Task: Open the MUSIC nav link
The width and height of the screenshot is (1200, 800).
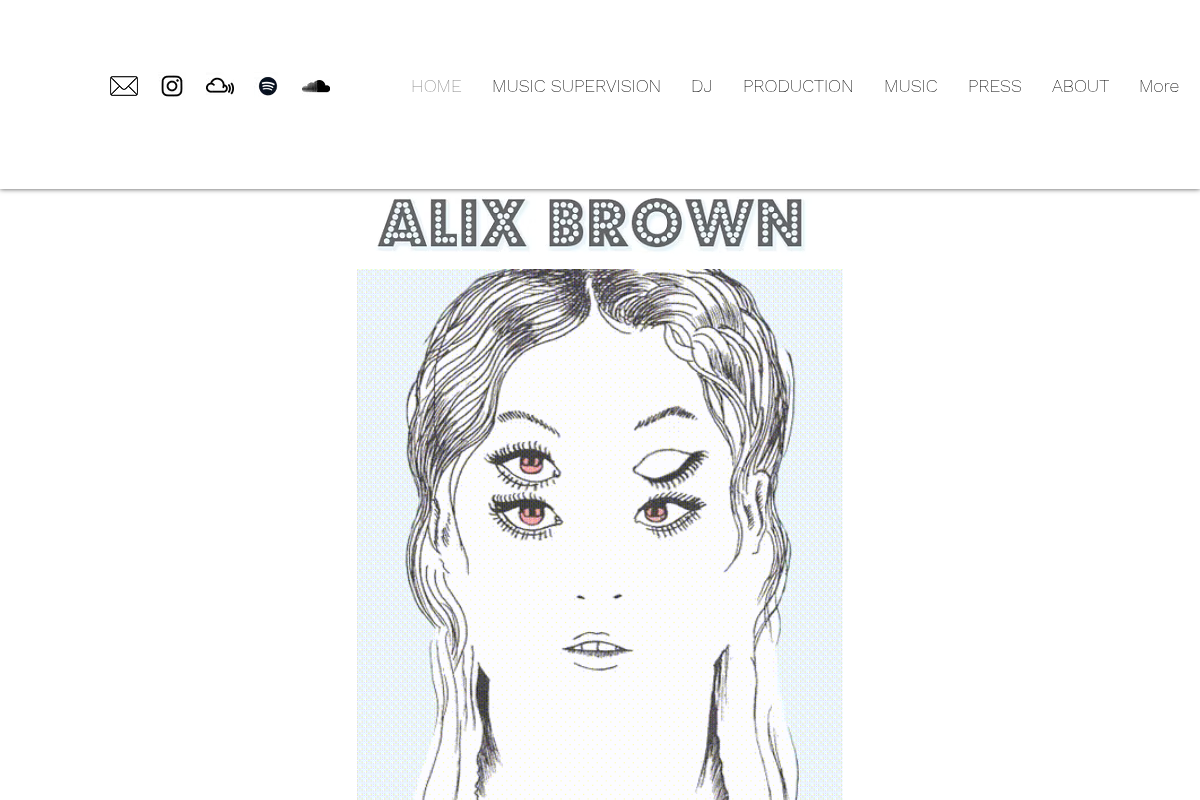Action: click(x=911, y=86)
